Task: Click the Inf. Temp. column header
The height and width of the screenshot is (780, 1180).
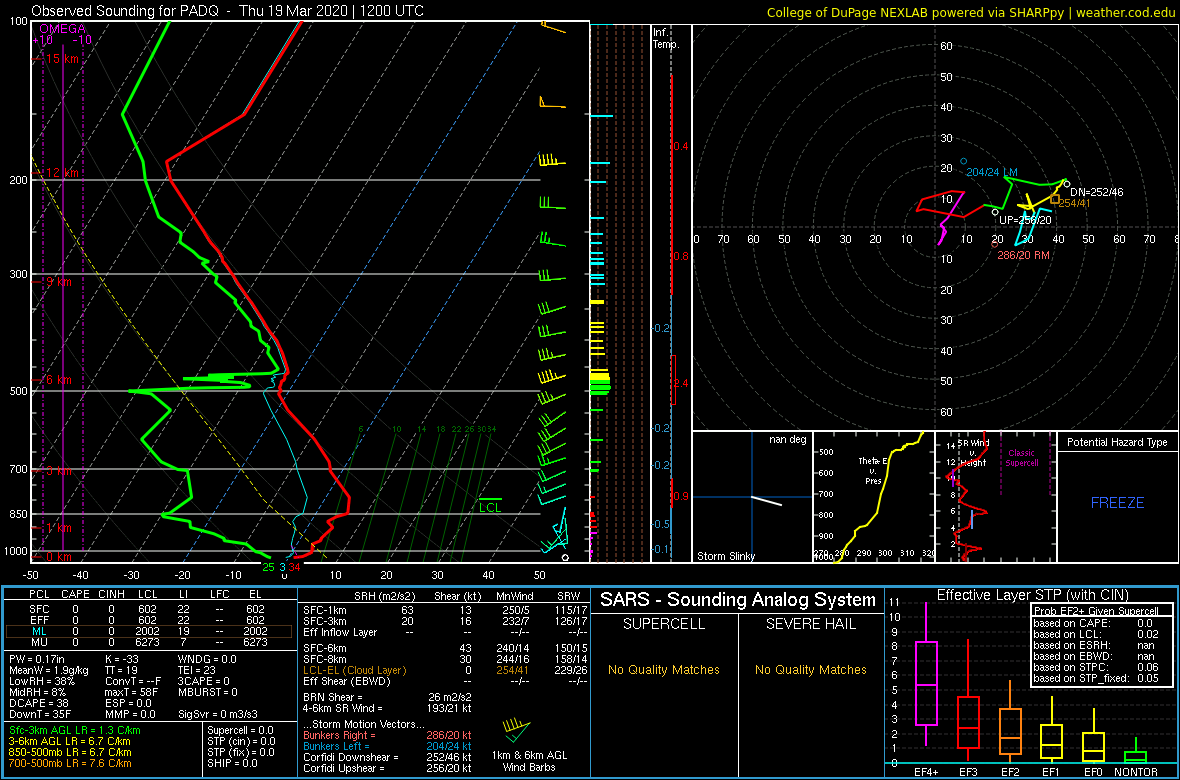Action: tap(666, 38)
